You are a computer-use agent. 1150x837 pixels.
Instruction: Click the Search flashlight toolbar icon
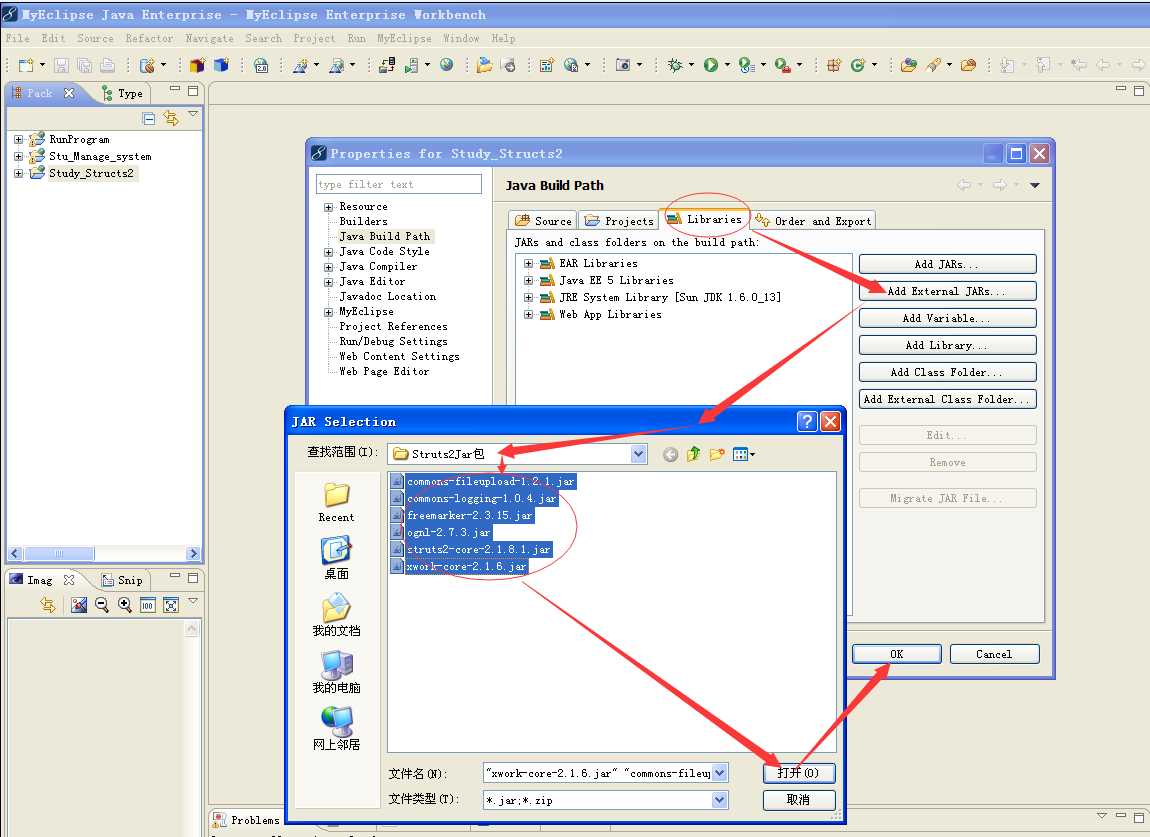(934, 65)
